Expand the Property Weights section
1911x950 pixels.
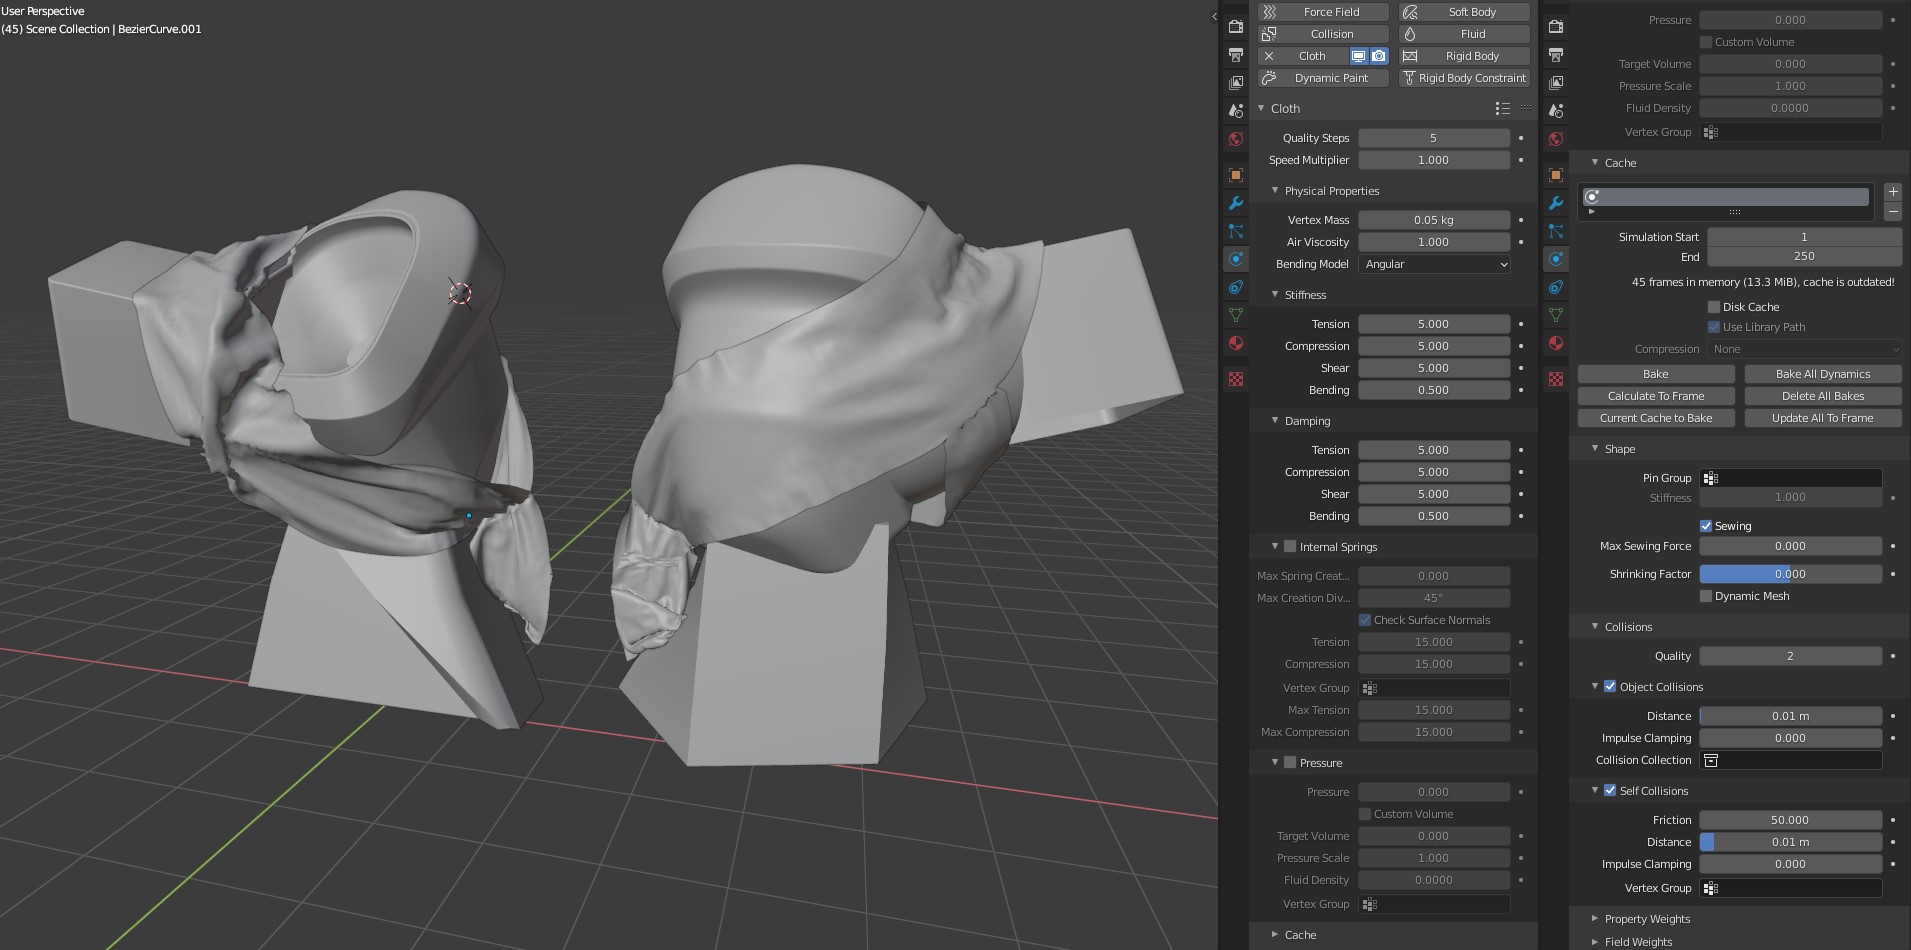coord(1646,919)
